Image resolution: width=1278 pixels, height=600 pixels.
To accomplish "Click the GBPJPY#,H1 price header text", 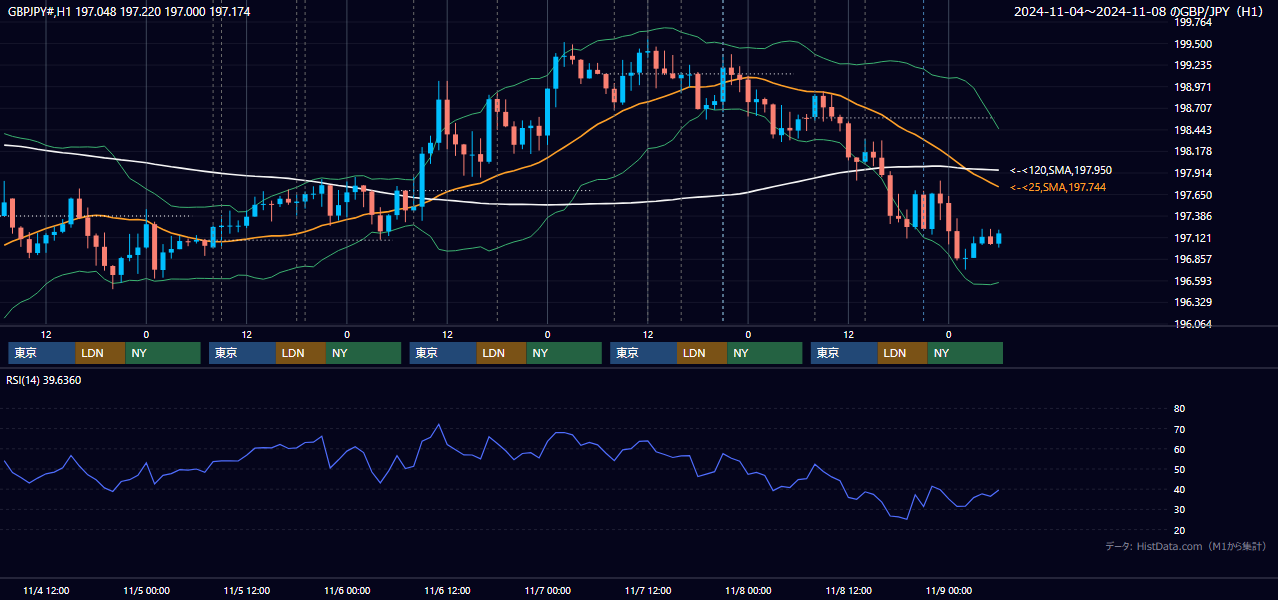I will tap(129, 11).
